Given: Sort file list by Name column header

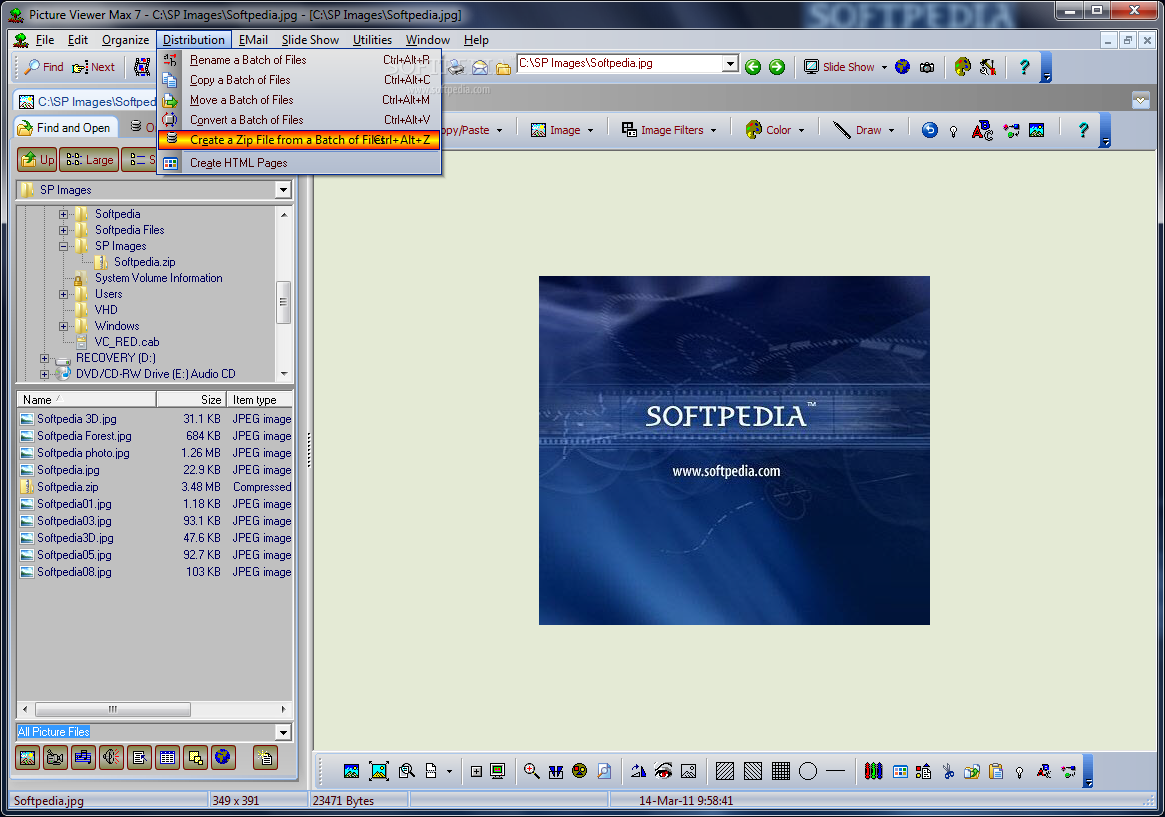Looking at the screenshot, I should 86,400.
